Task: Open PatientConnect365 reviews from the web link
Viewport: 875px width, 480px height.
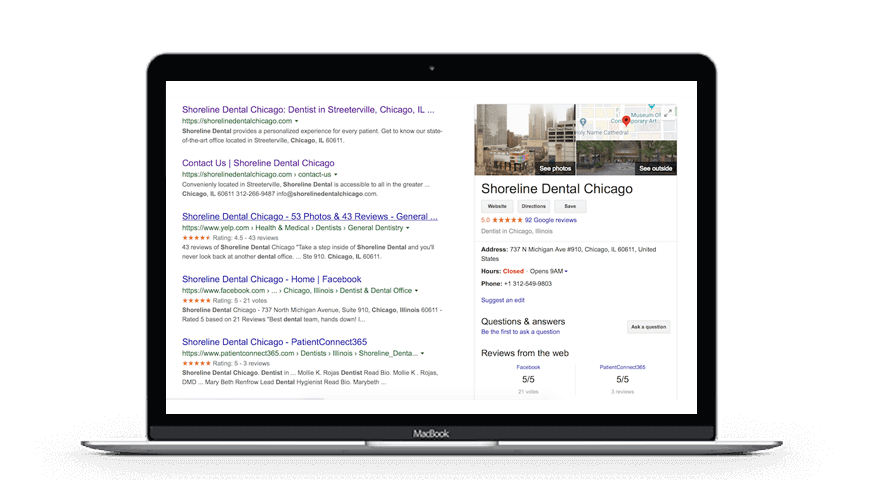Action: pyautogui.click(x=622, y=367)
